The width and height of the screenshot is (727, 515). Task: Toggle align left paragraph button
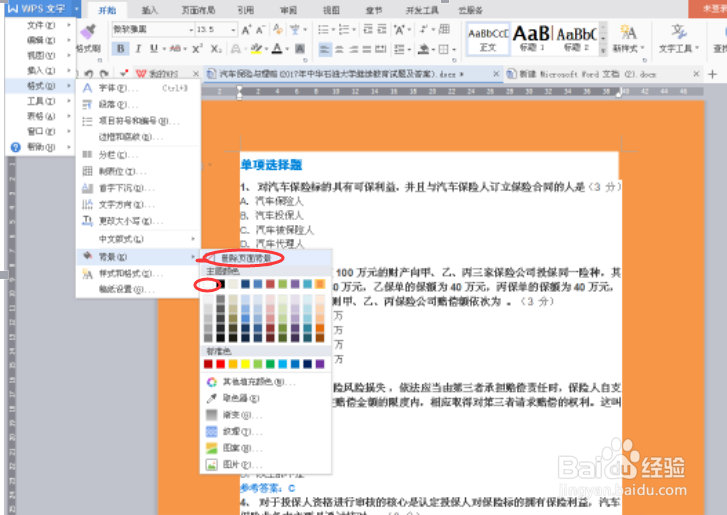click(x=325, y=49)
